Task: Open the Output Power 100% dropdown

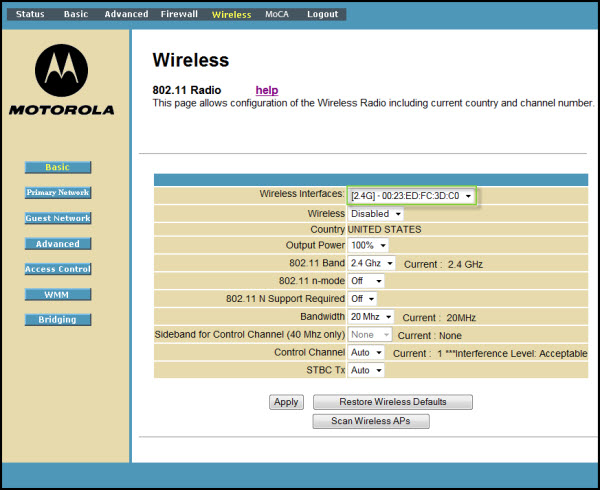Action: (367, 245)
